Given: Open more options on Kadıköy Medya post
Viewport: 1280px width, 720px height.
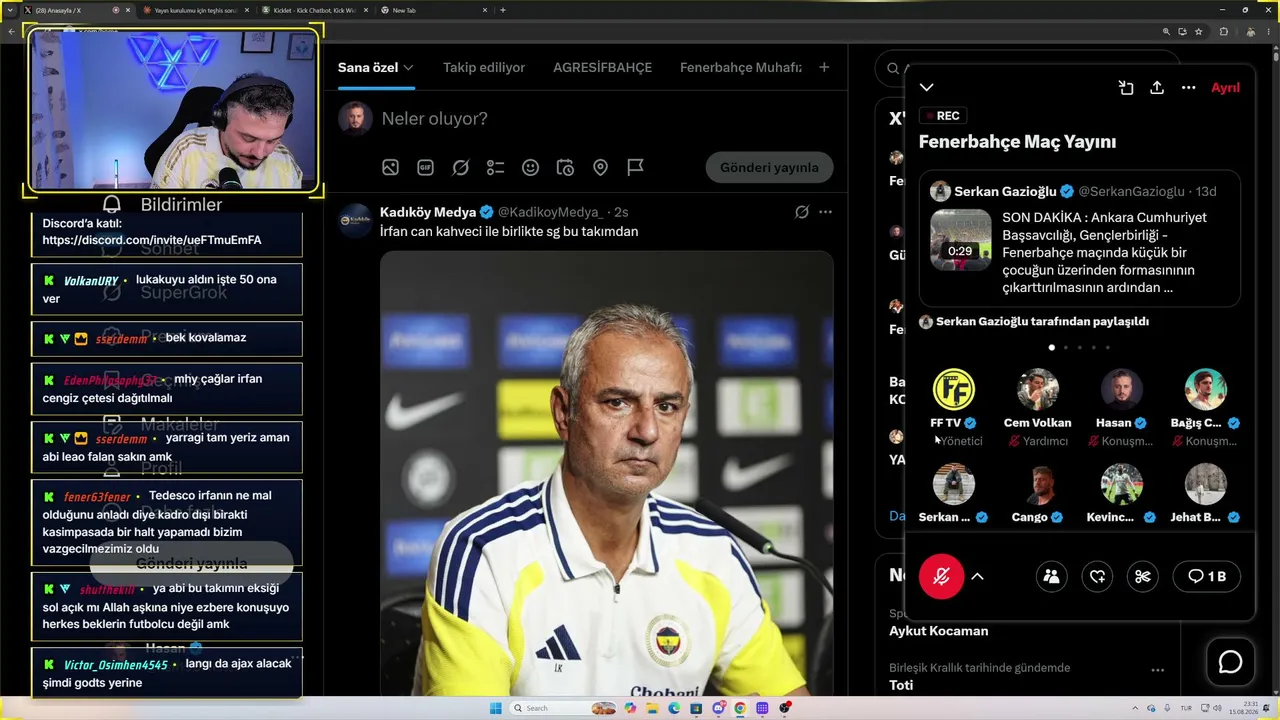Looking at the screenshot, I should click(x=825, y=212).
